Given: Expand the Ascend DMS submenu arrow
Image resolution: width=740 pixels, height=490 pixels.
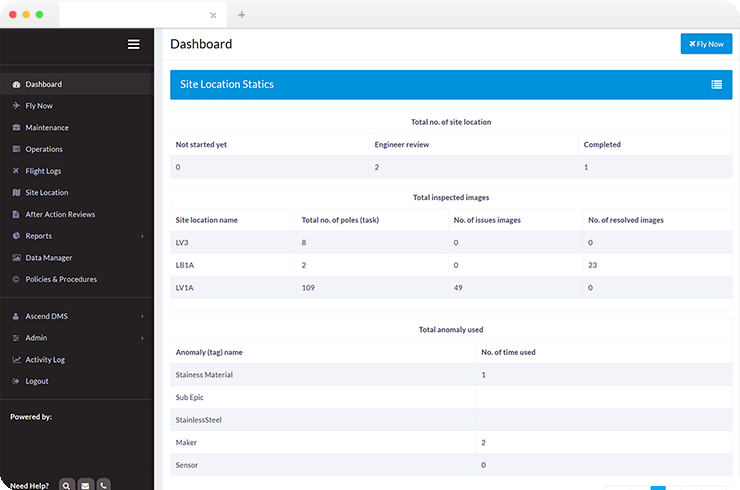Looking at the screenshot, I should [142, 316].
